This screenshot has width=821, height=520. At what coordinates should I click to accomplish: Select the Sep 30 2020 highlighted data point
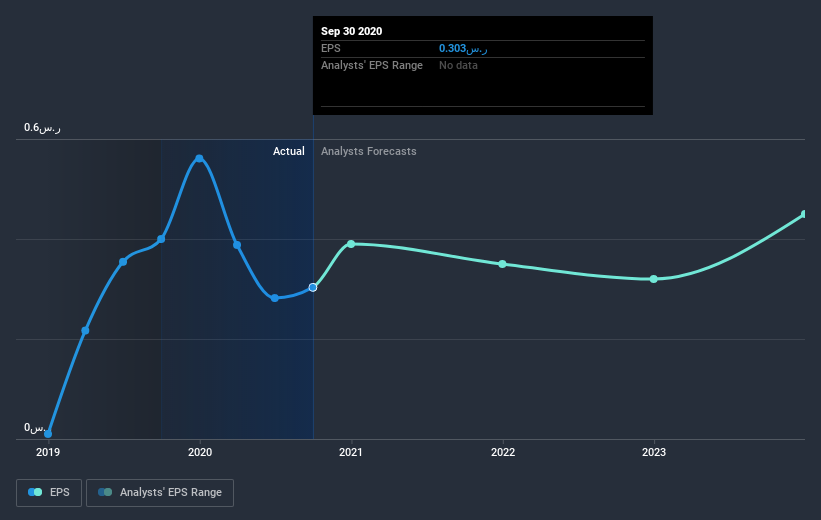coord(313,287)
